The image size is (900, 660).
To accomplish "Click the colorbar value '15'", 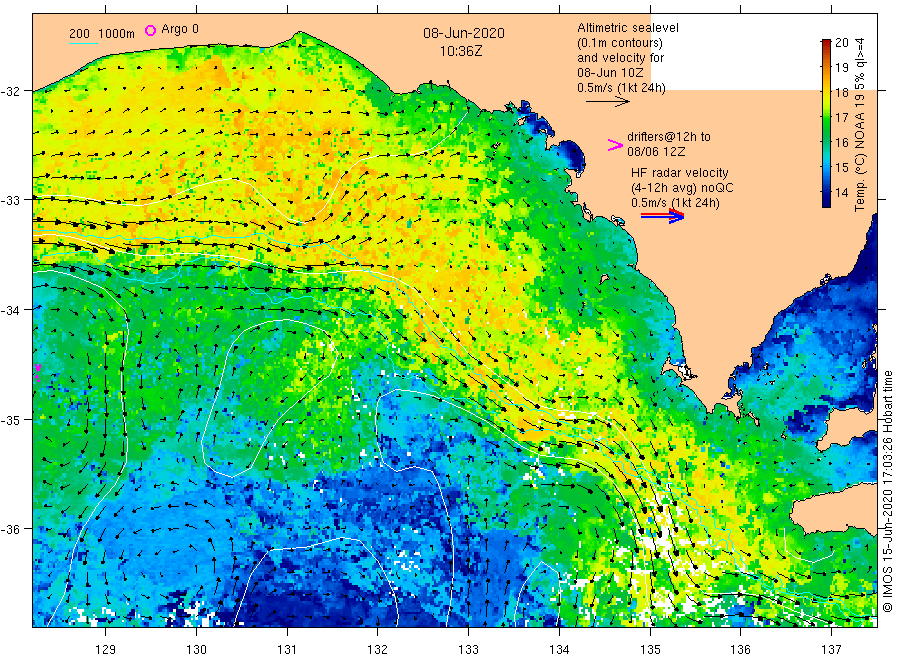I will [841, 168].
